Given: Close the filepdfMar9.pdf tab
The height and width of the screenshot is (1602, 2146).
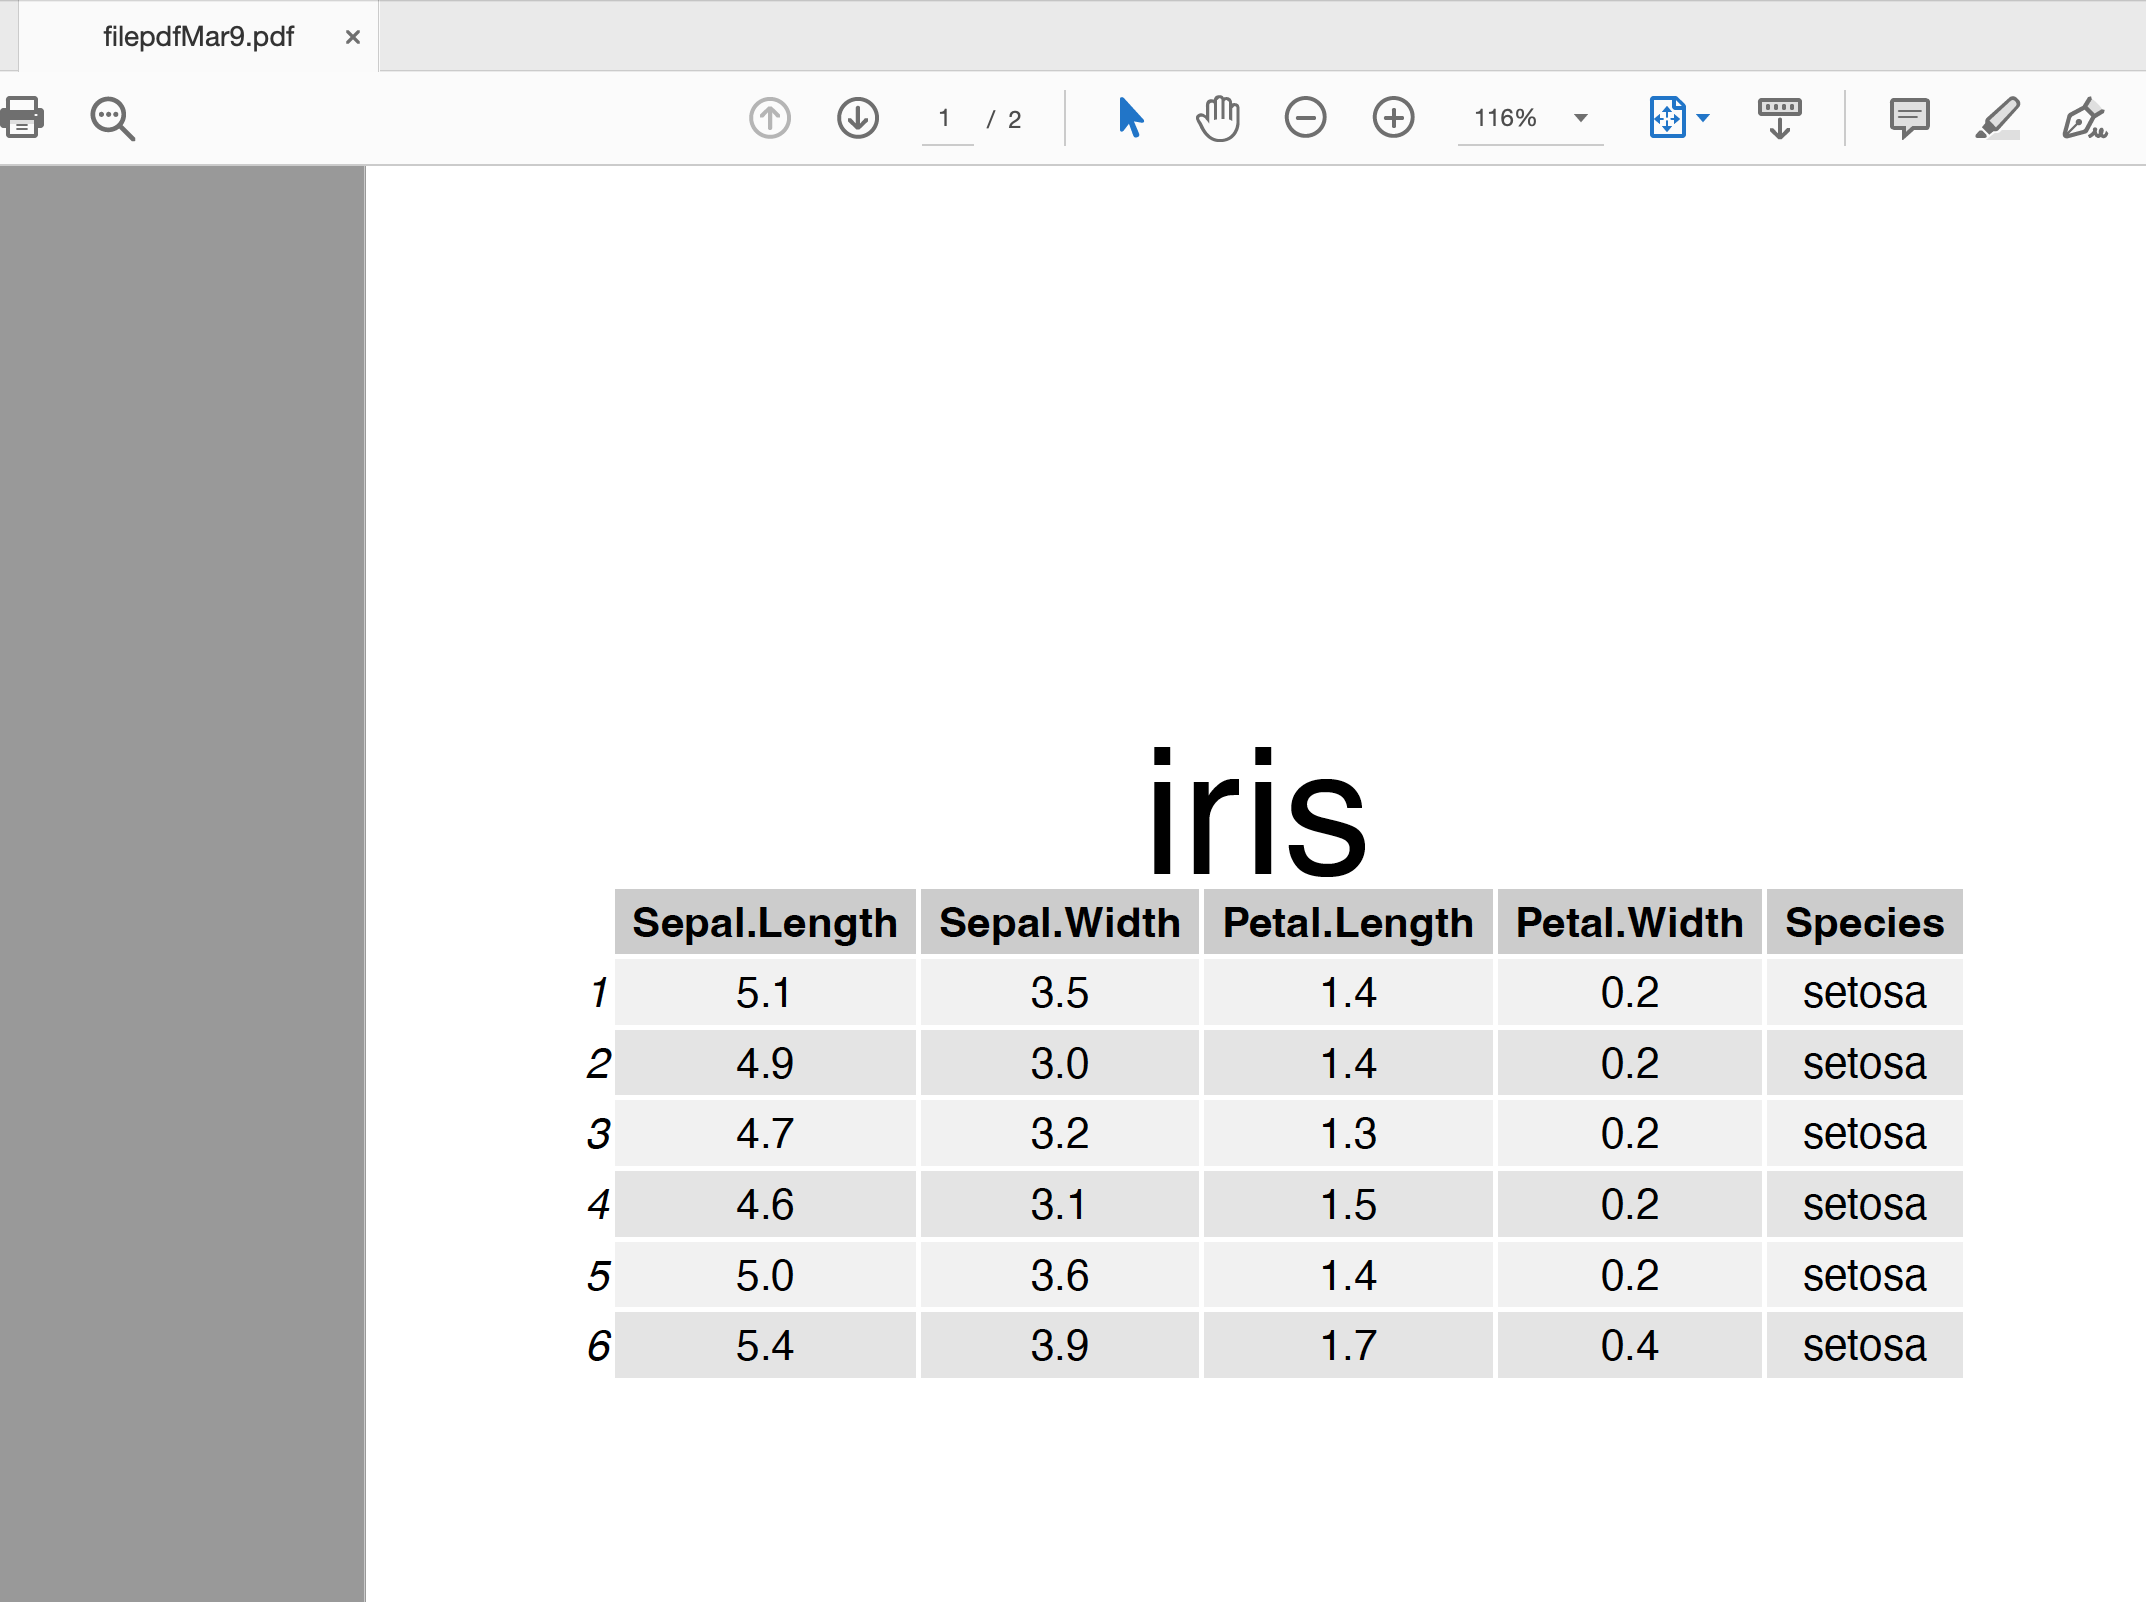Looking at the screenshot, I should [352, 37].
